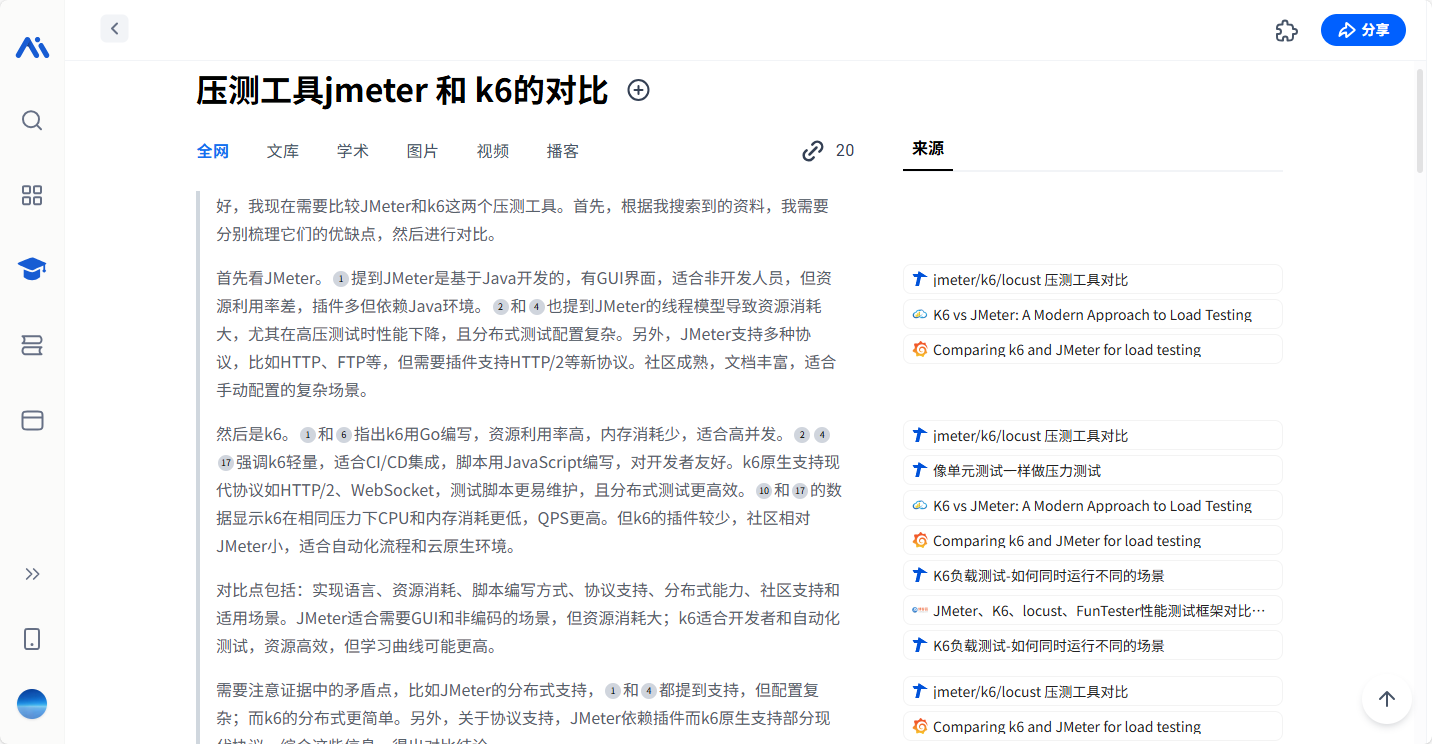Click the 来源 panel tab
Image resolution: width=1432 pixels, height=744 pixels.
point(928,149)
